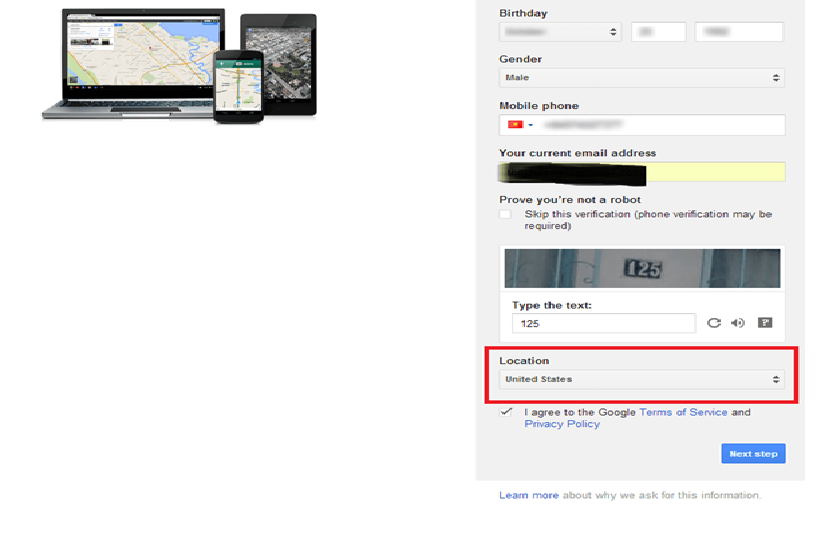Open the Privacy Policy link
This screenshot has height=536, width=819.
(x=562, y=424)
